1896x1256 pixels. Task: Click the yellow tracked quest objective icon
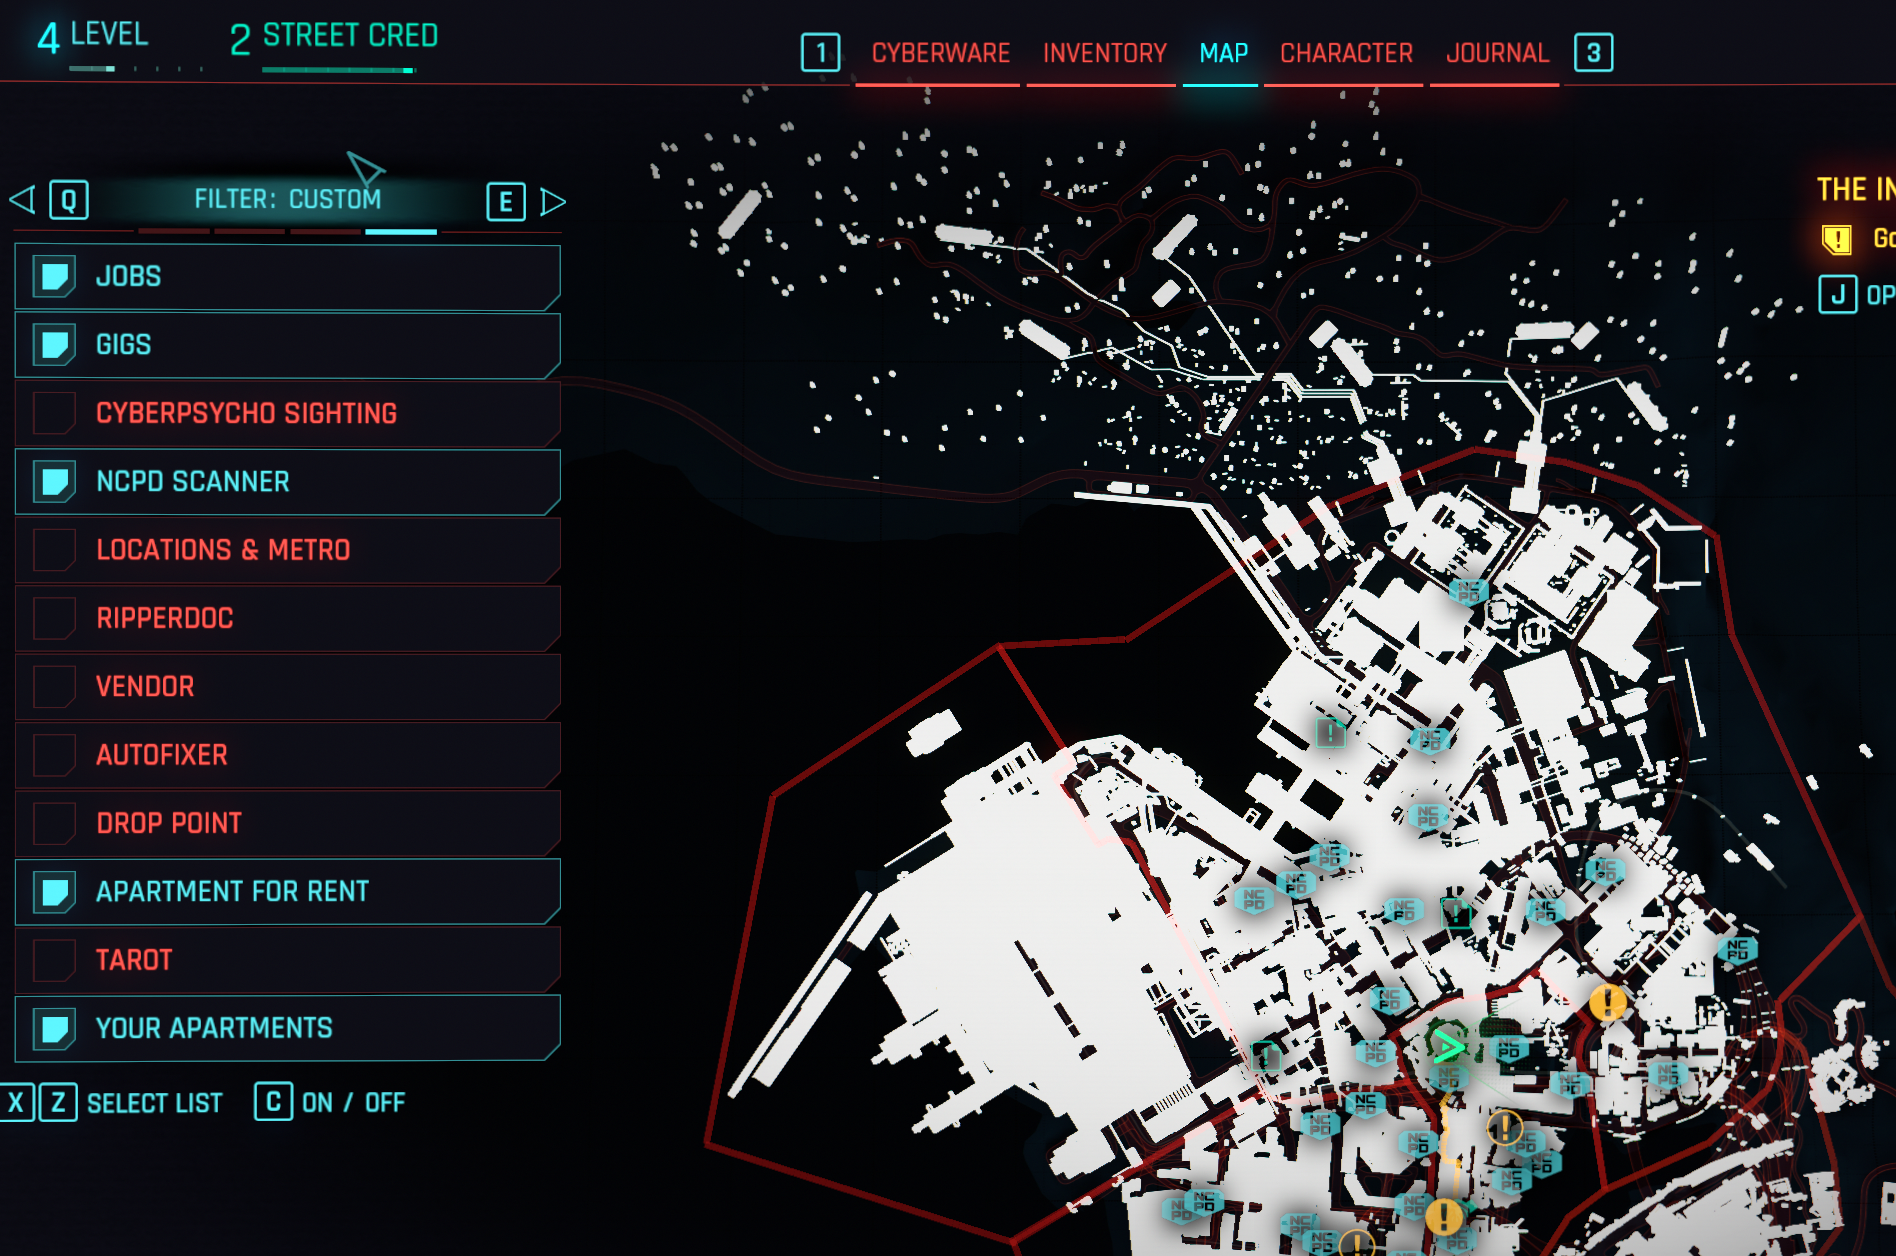1837,239
